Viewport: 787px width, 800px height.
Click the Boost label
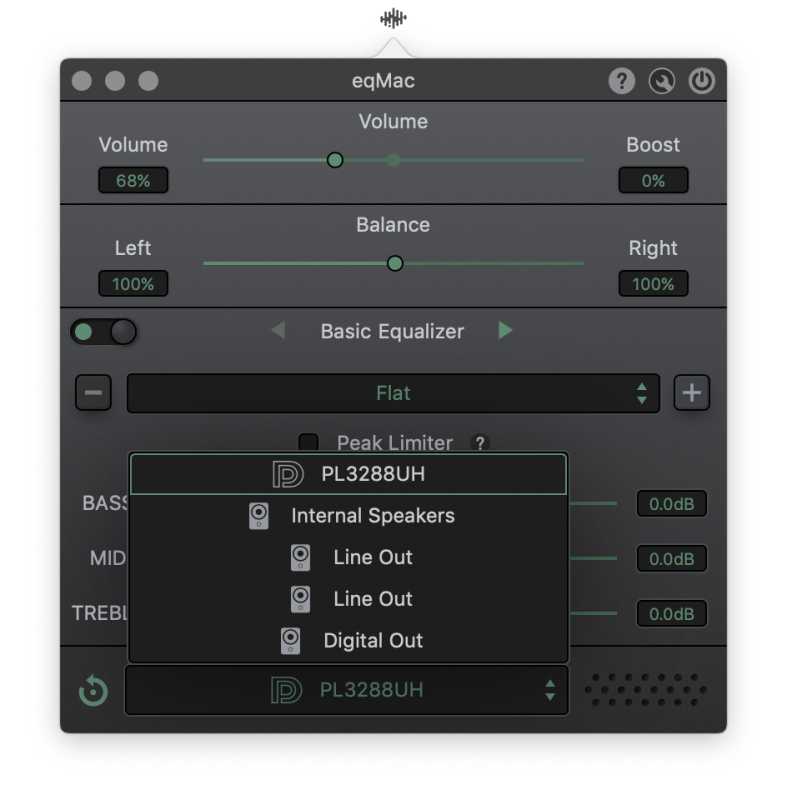(x=653, y=145)
